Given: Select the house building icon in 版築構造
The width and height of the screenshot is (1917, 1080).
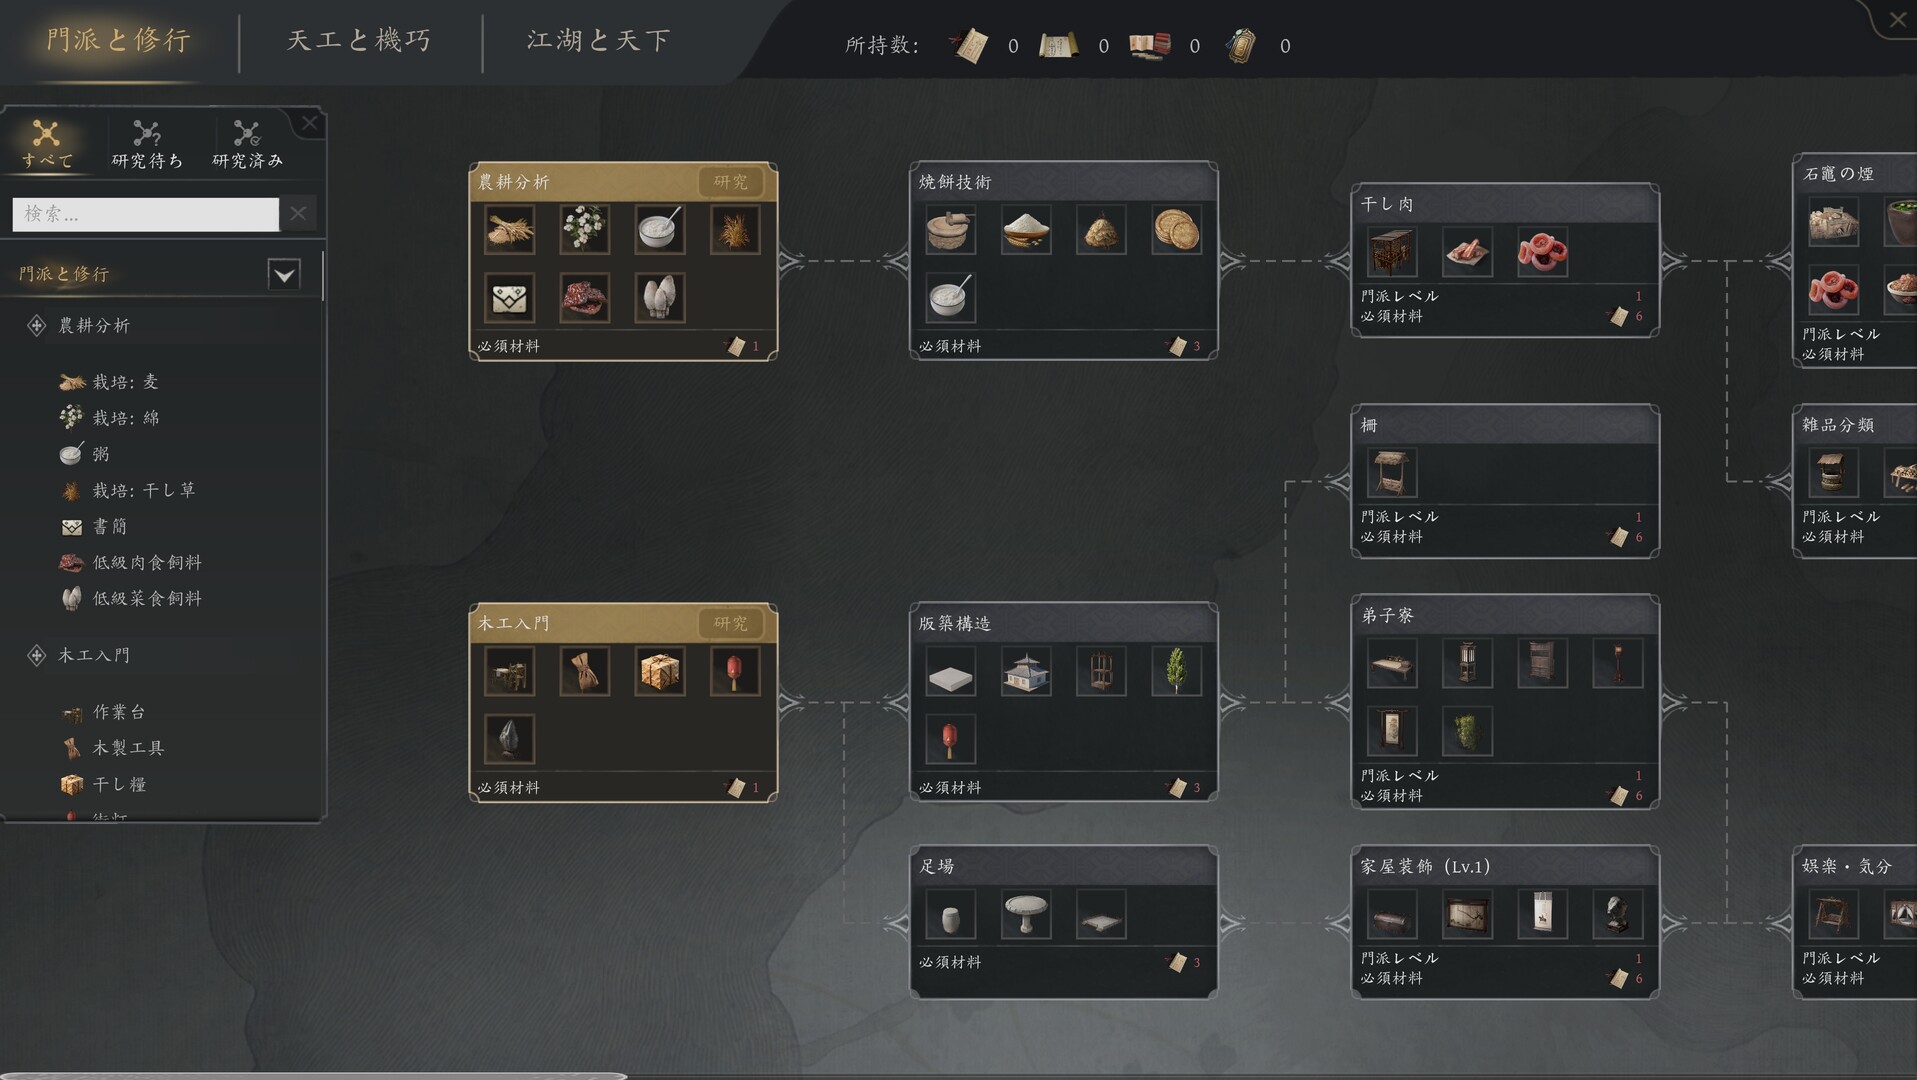Looking at the screenshot, I should point(1026,671).
